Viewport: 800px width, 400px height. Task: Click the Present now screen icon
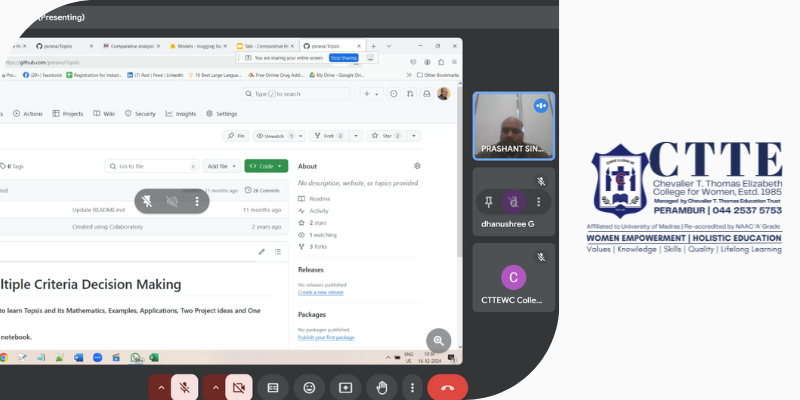[x=345, y=388]
